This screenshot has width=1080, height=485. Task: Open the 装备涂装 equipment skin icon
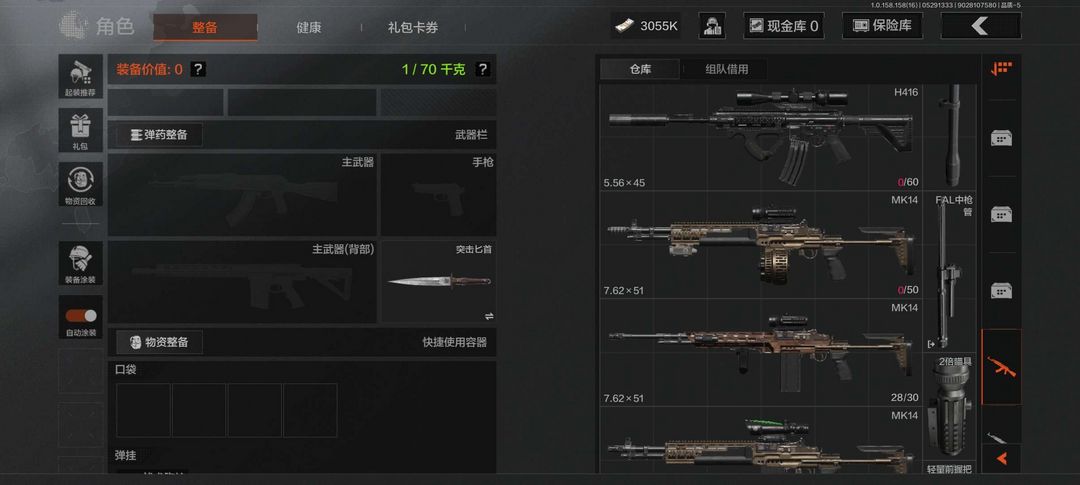(81, 262)
